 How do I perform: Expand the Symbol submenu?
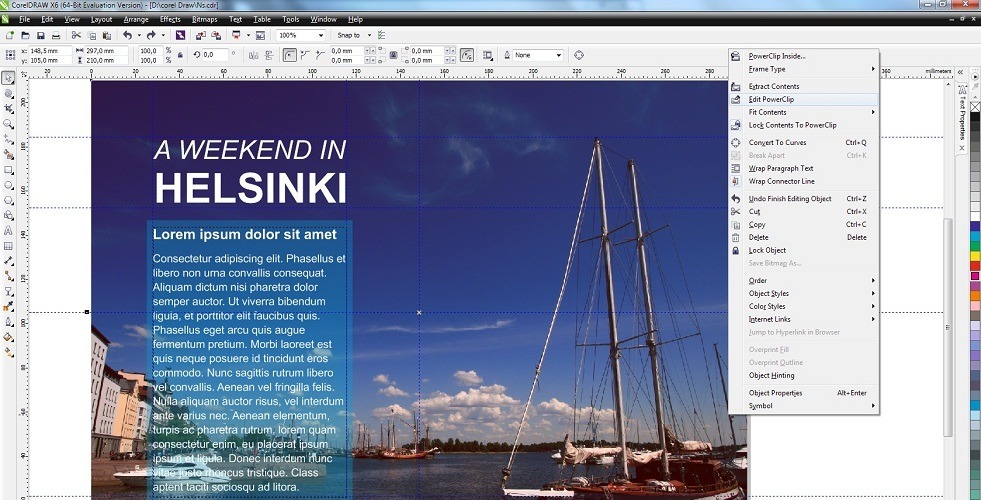pos(803,406)
